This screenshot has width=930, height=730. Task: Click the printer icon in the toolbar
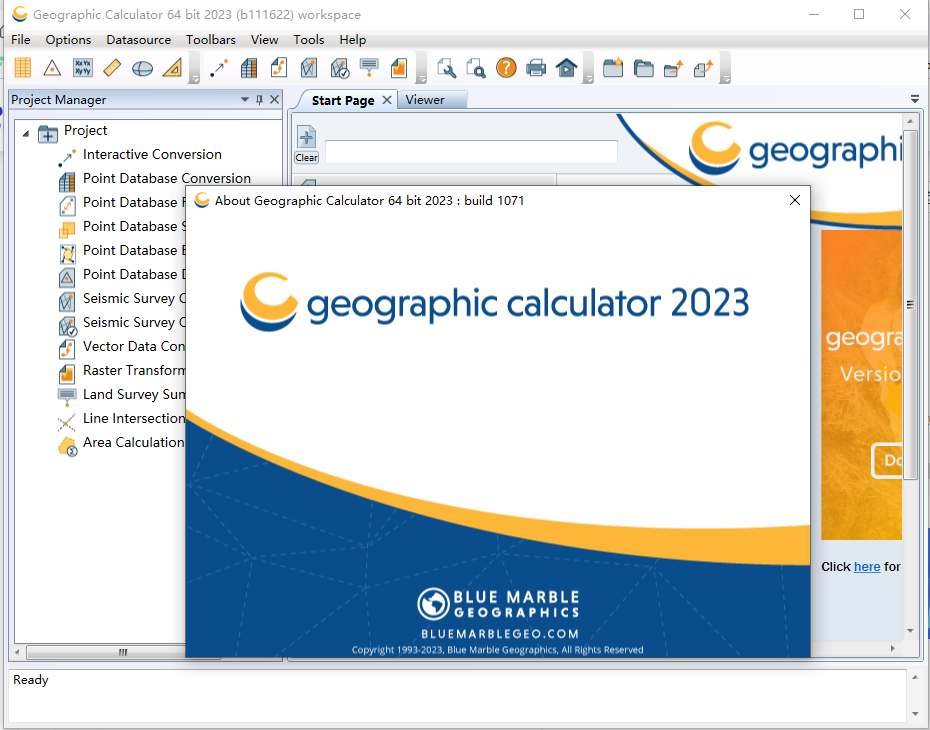coord(536,68)
